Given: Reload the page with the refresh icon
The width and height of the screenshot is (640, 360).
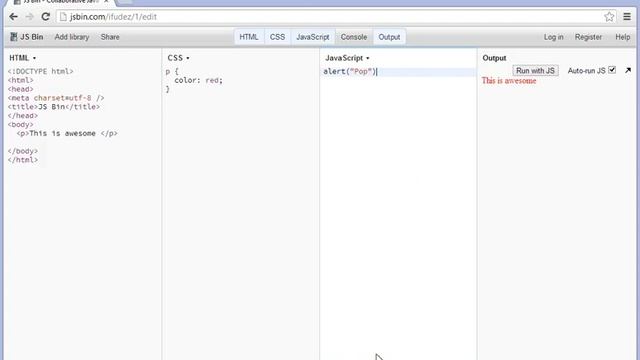Looking at the screenshot, I should (x=45, y=17).
